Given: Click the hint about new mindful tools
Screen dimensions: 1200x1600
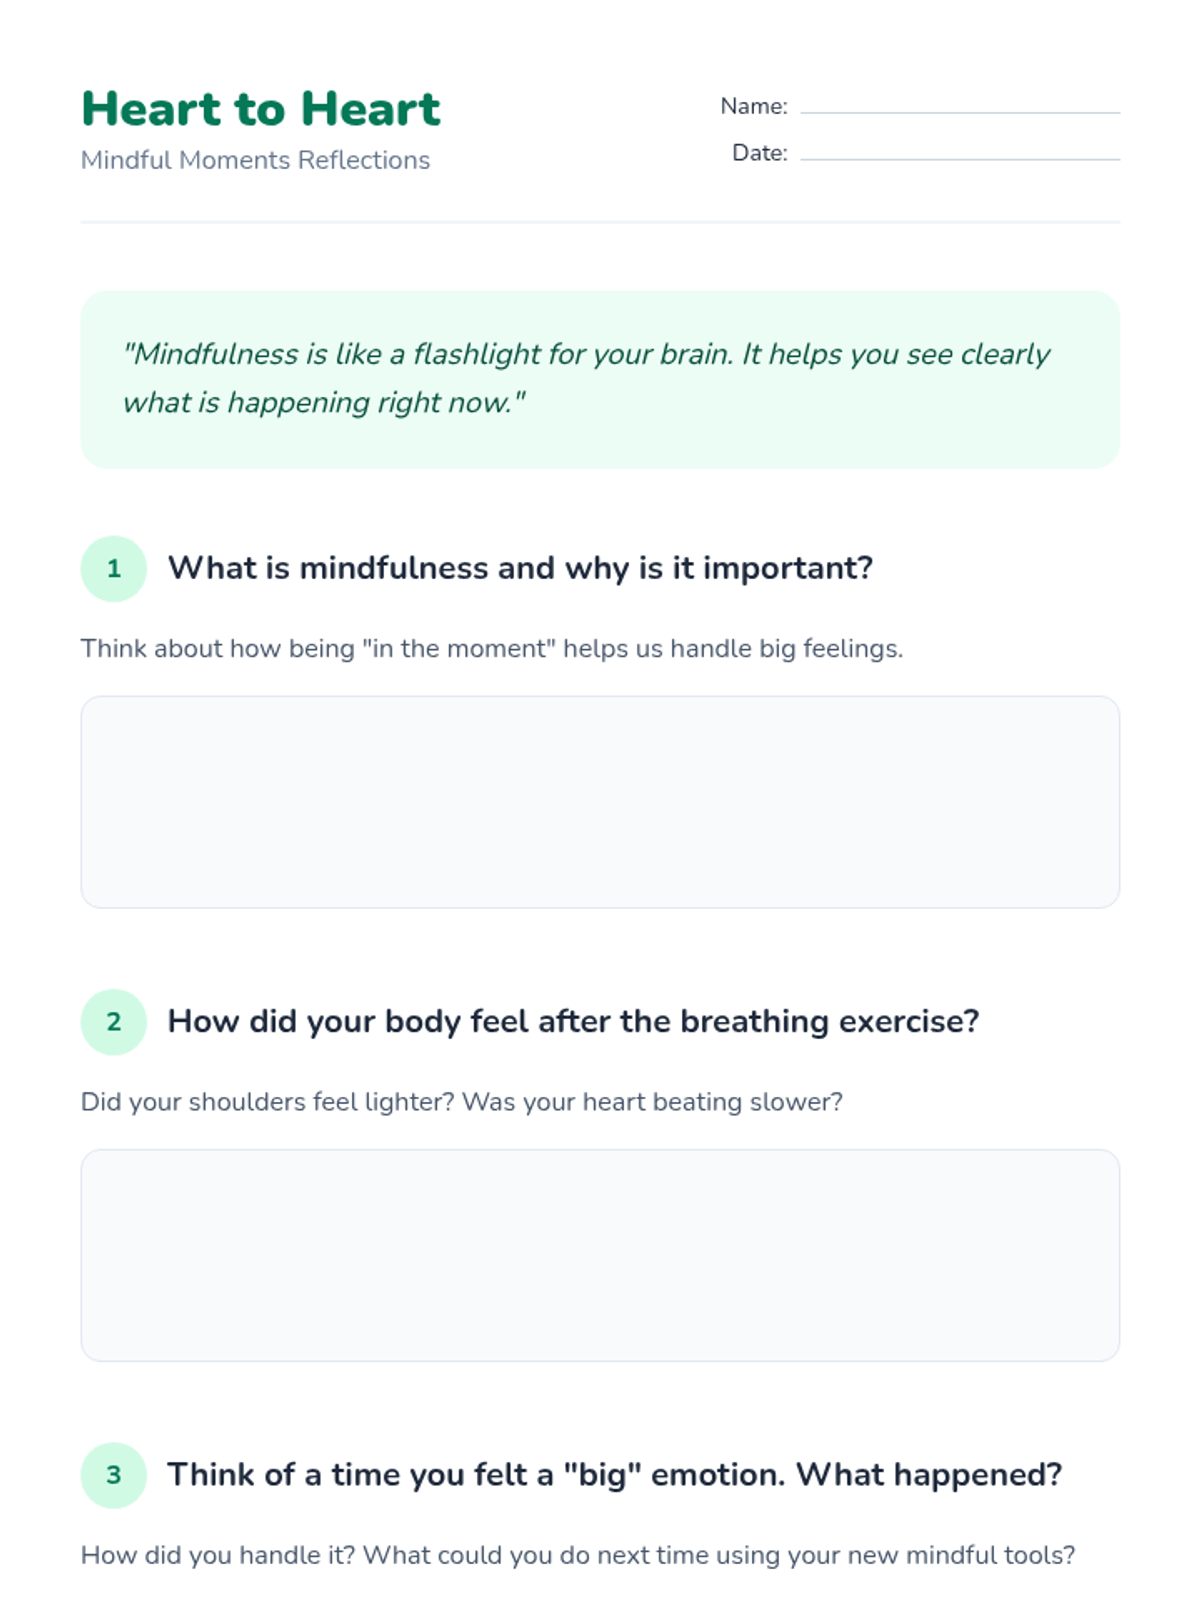Looking at the screenshot, I should tap(578, 1555).
